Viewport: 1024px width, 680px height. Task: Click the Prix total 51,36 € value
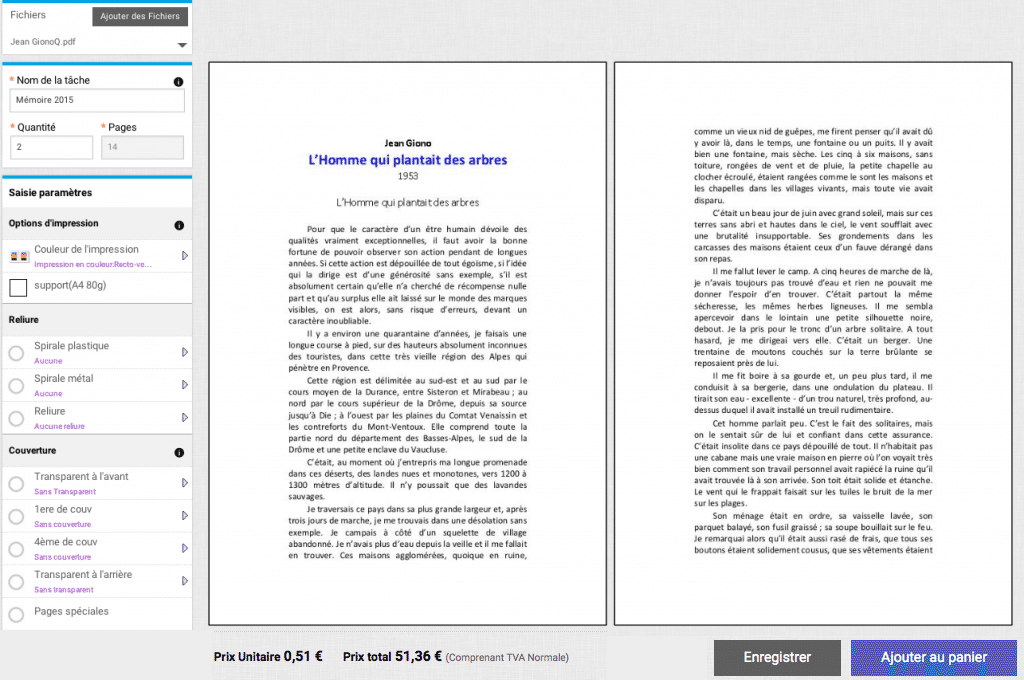(392, 656)
